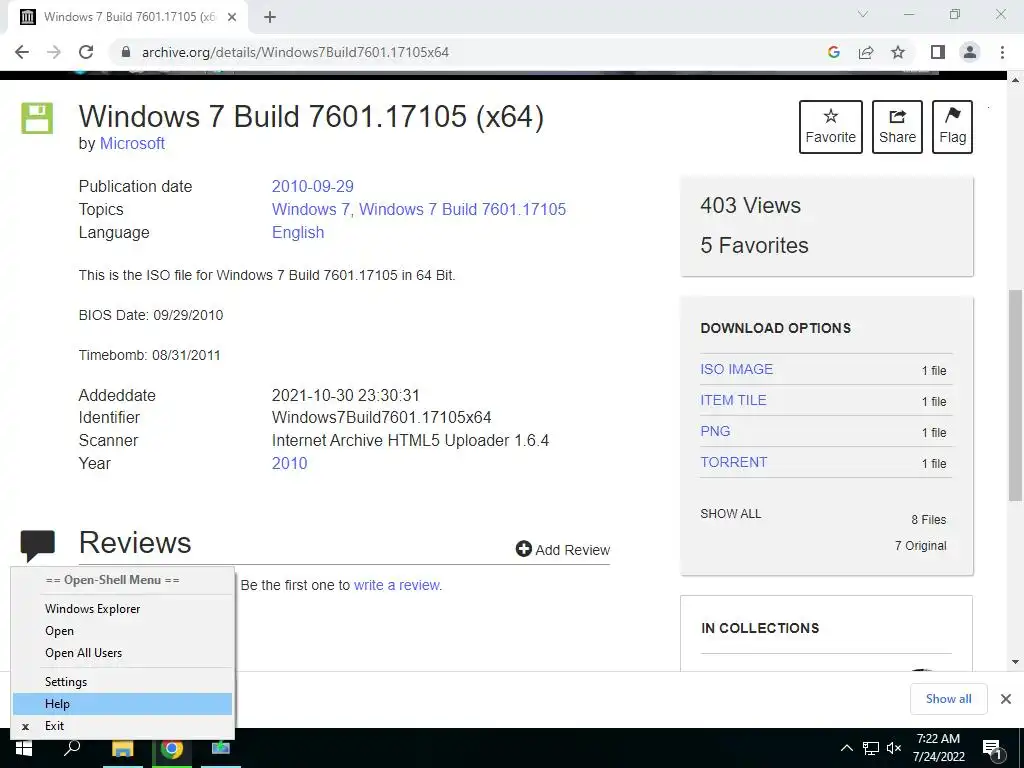Open the English language link
This screenshot has width=1024, height=768.
298,232
